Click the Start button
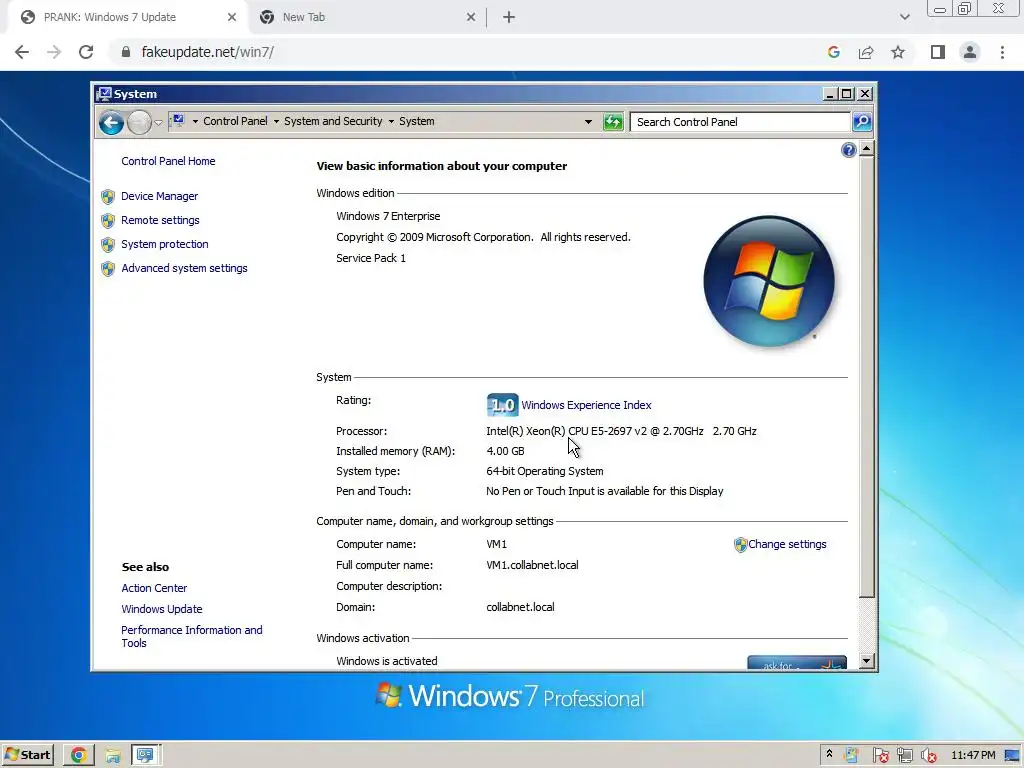 point(27,755)
